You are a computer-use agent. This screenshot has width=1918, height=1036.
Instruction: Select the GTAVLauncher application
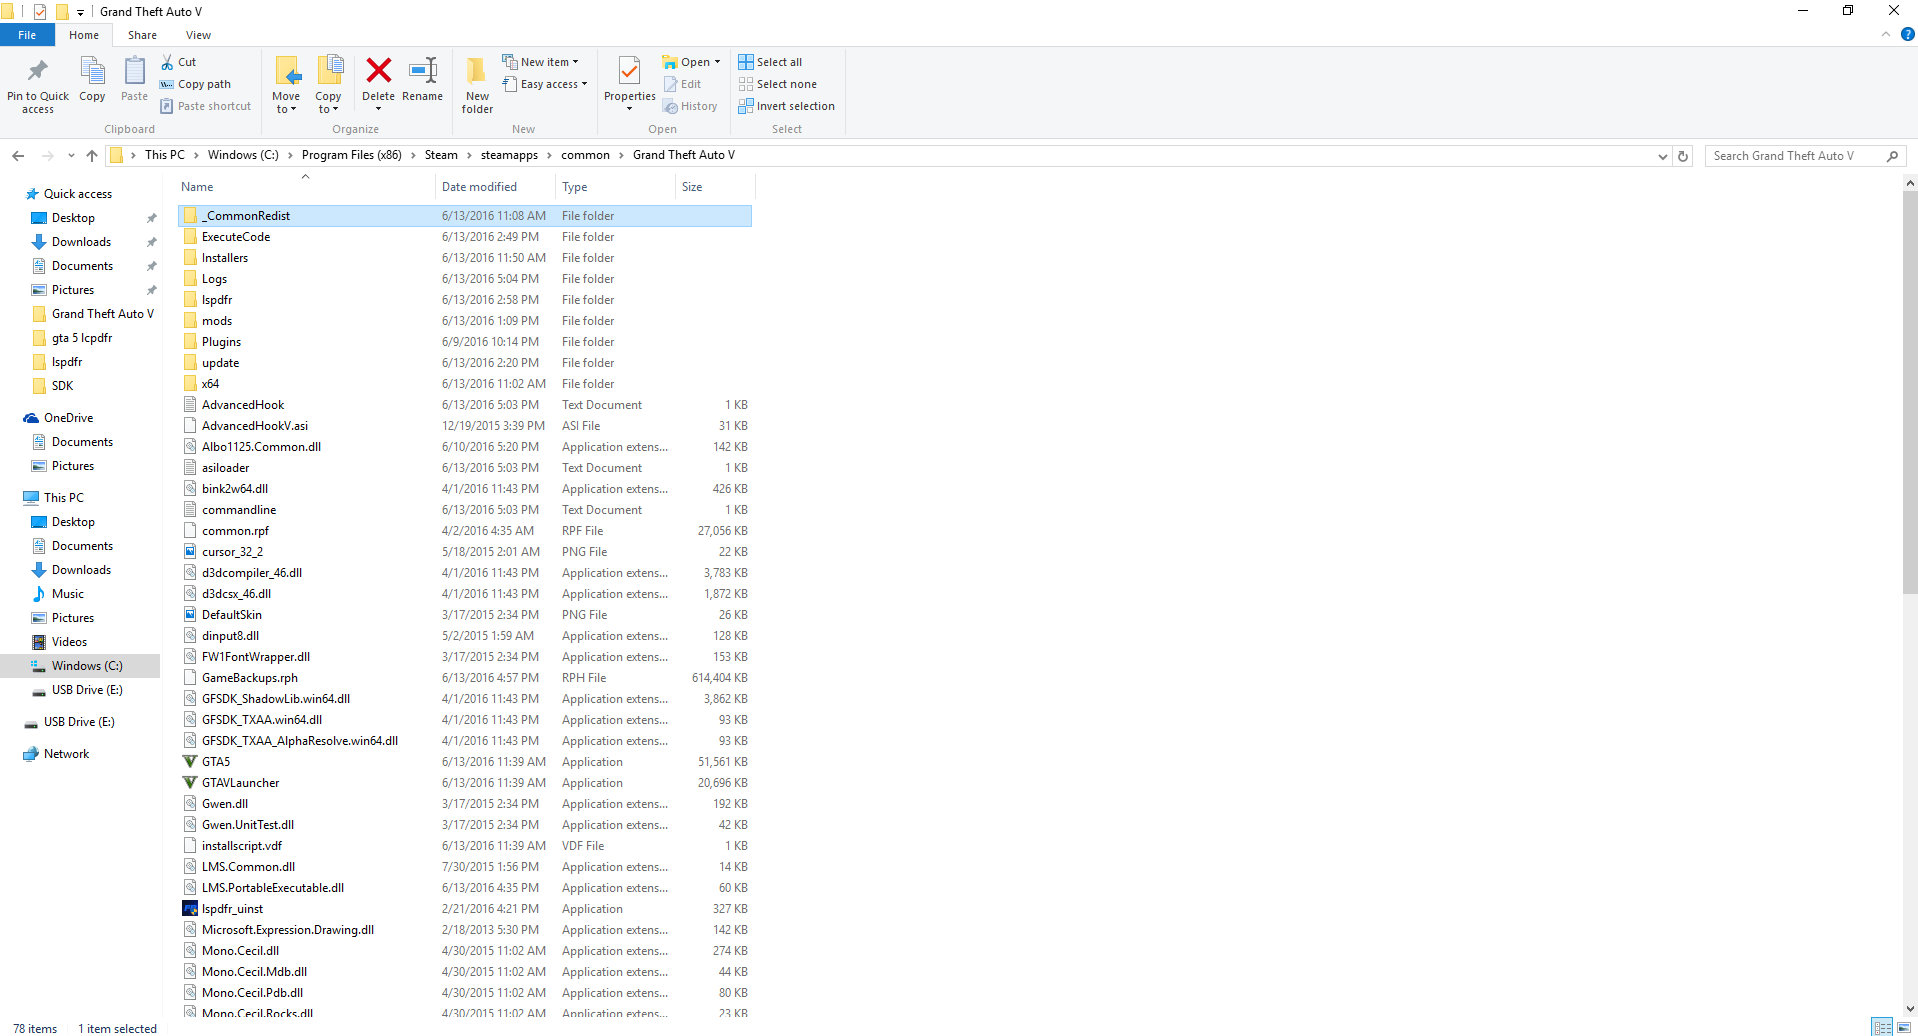click(465, 783)
